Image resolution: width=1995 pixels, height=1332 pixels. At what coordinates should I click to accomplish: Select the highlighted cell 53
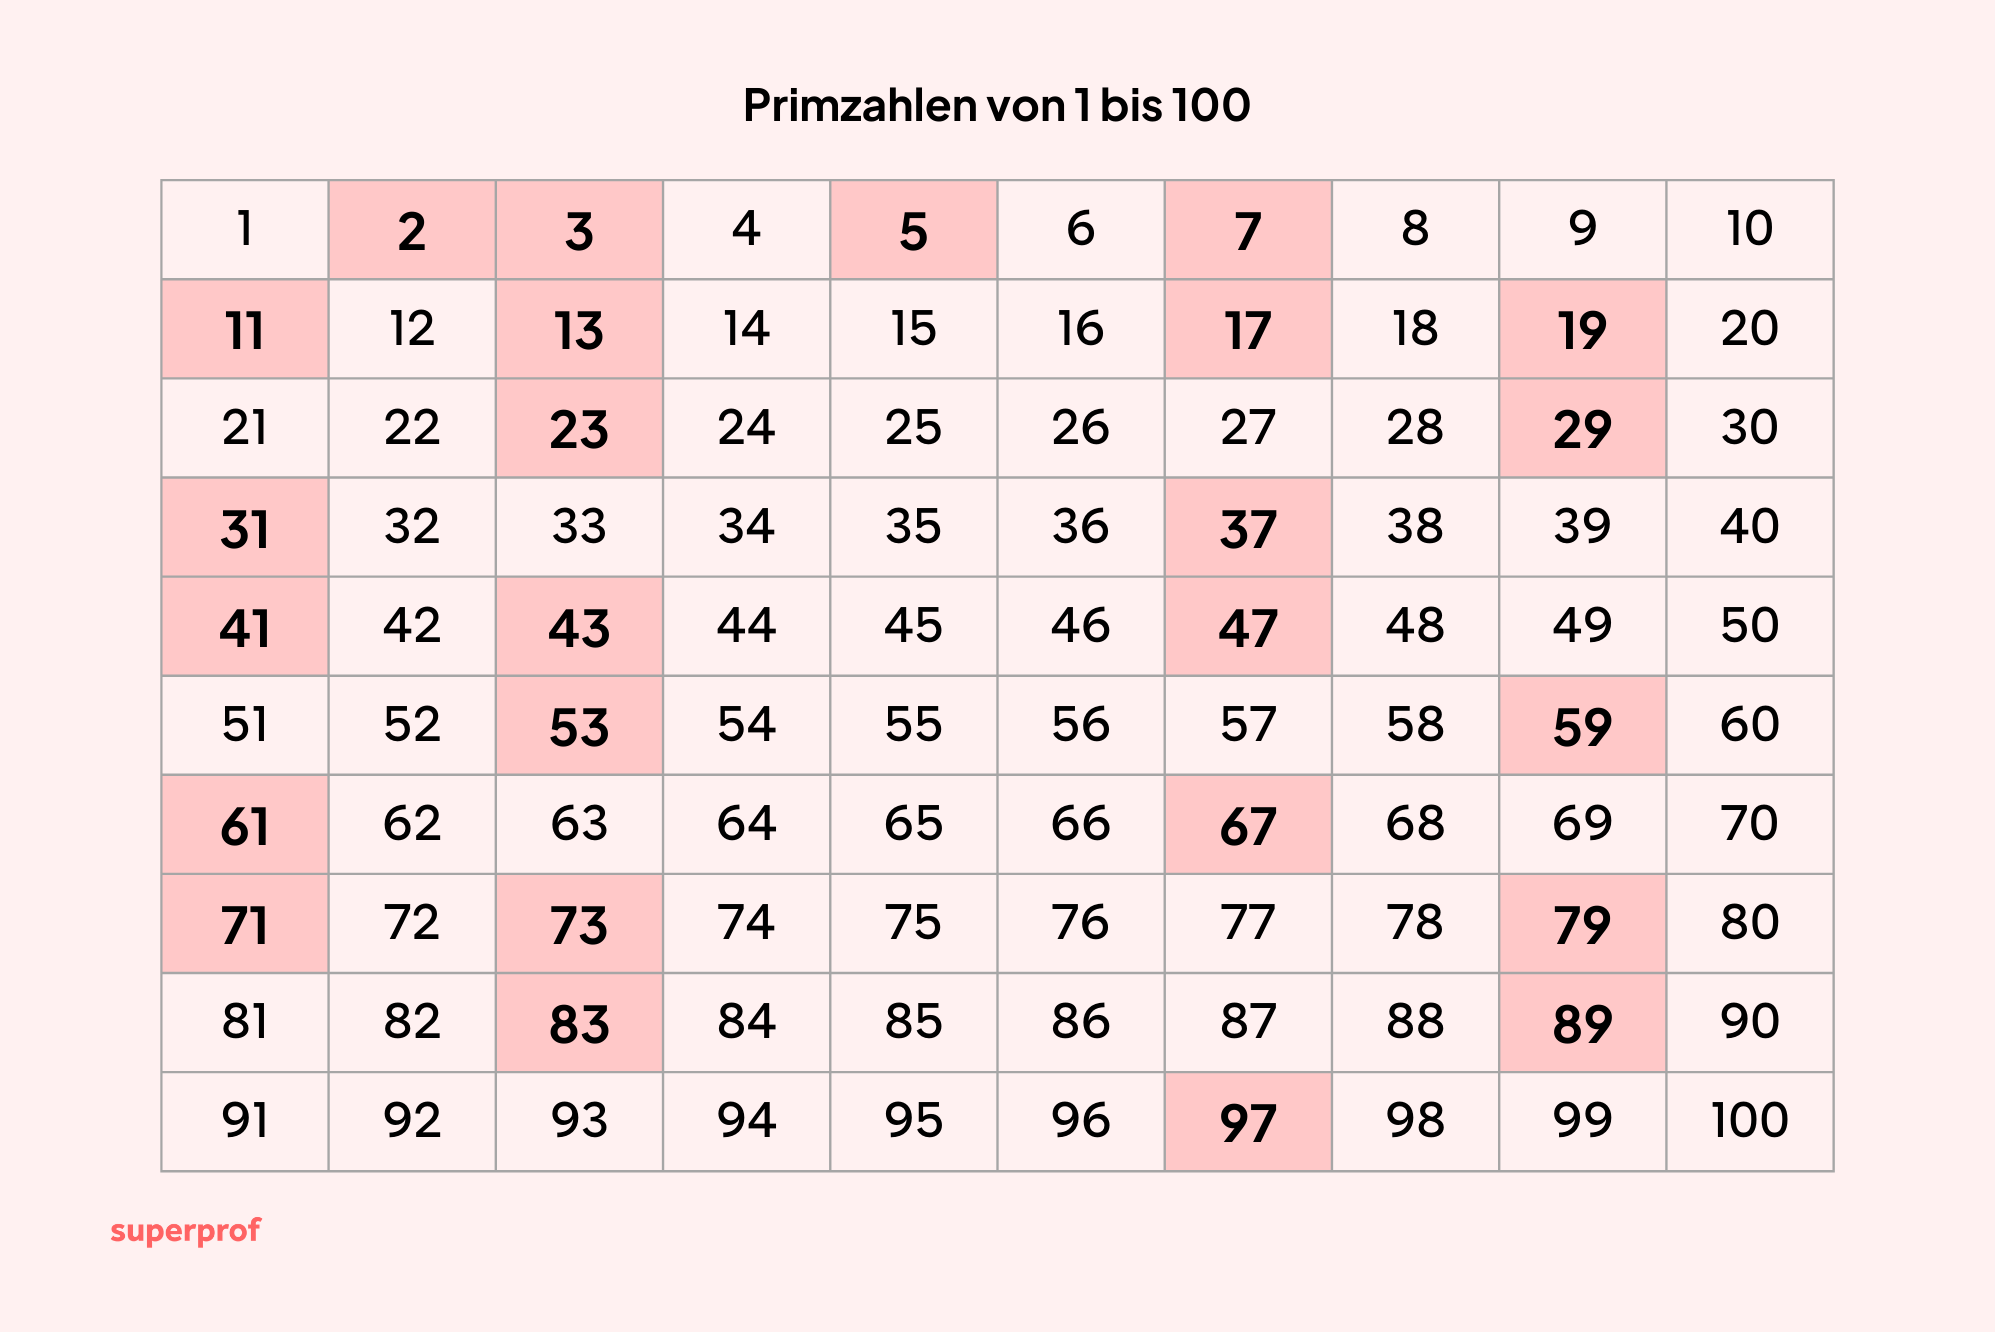tap(579, 725)
